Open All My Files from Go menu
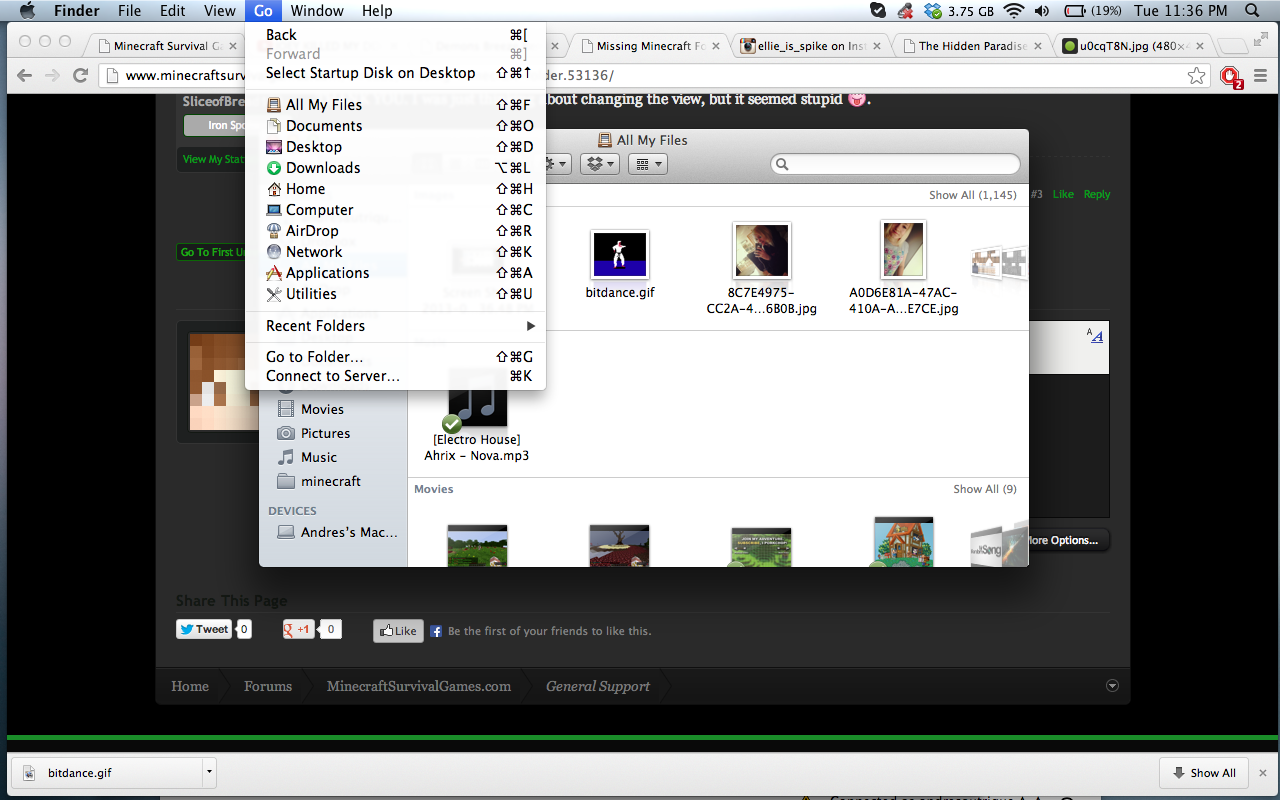The width and height of the screenshot is (1280, 800). click(395, 105)
